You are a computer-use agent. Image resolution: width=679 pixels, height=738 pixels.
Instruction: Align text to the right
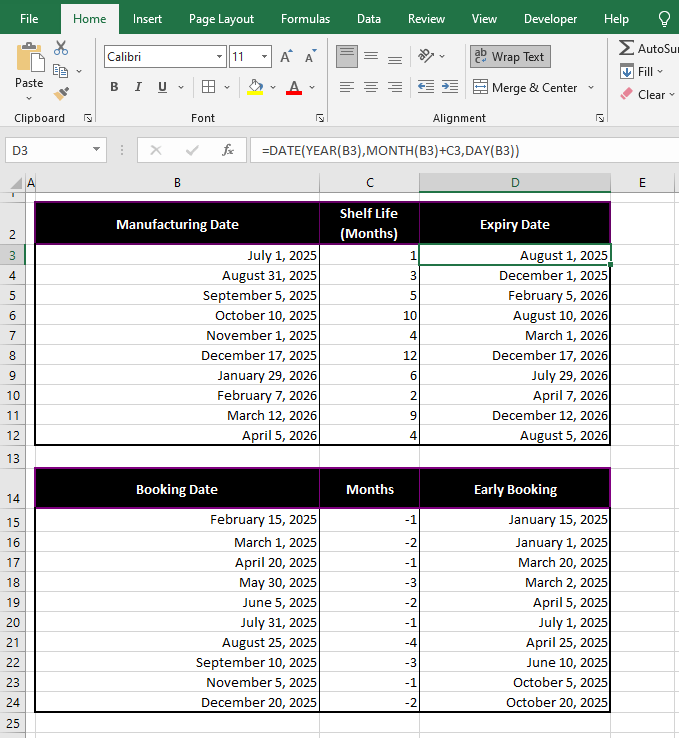(395, 87)
